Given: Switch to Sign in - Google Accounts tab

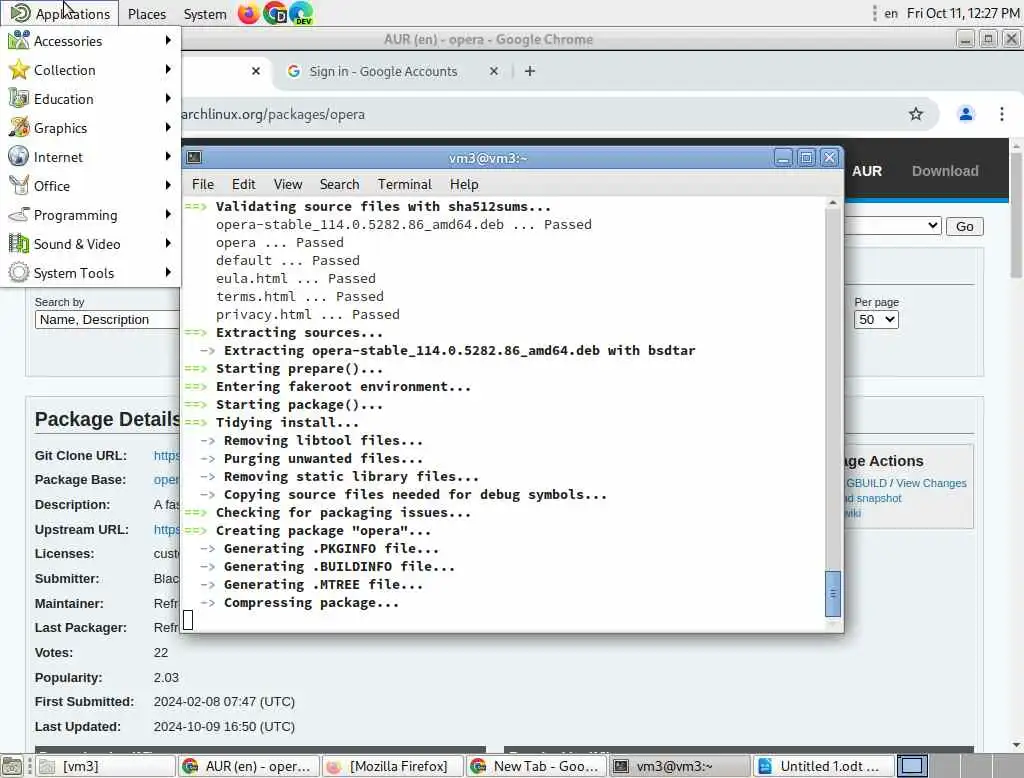Looking at the screenshot, I should point(394,71).
